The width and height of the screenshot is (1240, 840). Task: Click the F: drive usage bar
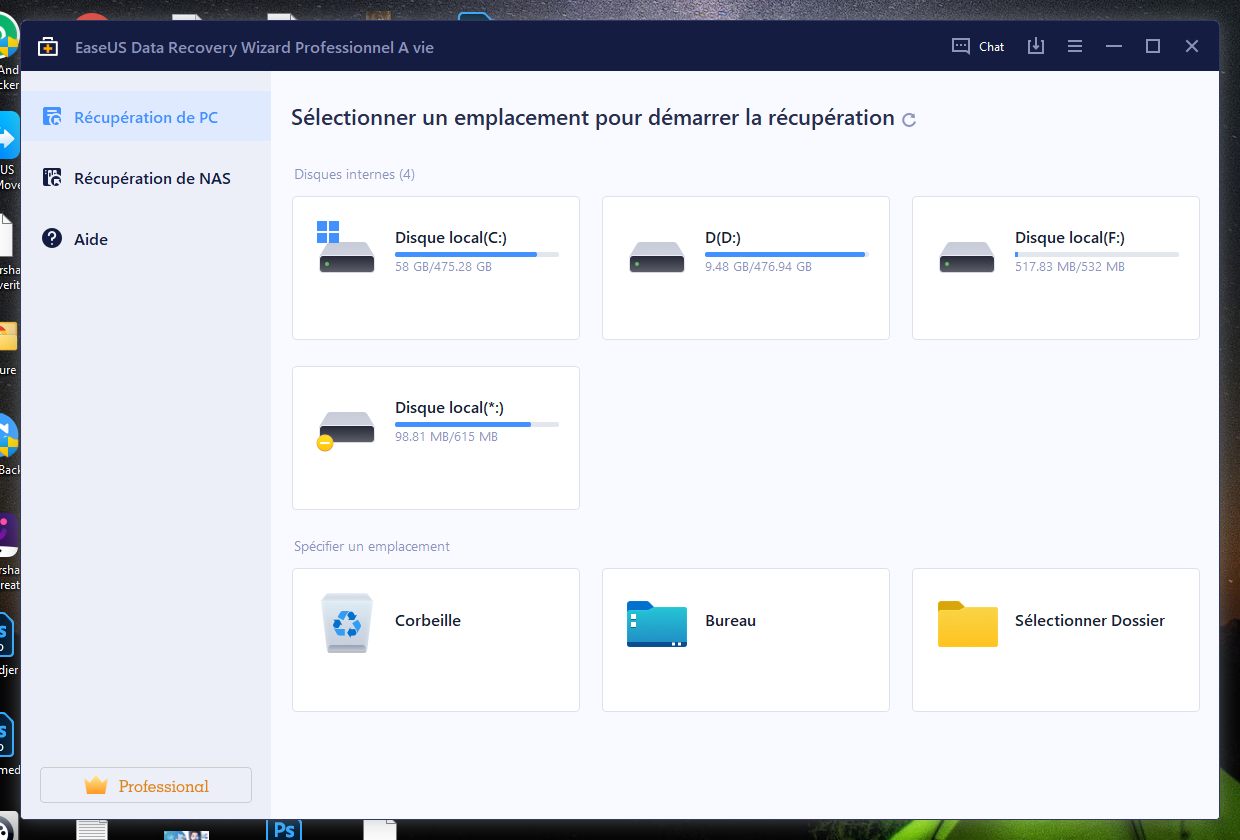[1097, 255]
